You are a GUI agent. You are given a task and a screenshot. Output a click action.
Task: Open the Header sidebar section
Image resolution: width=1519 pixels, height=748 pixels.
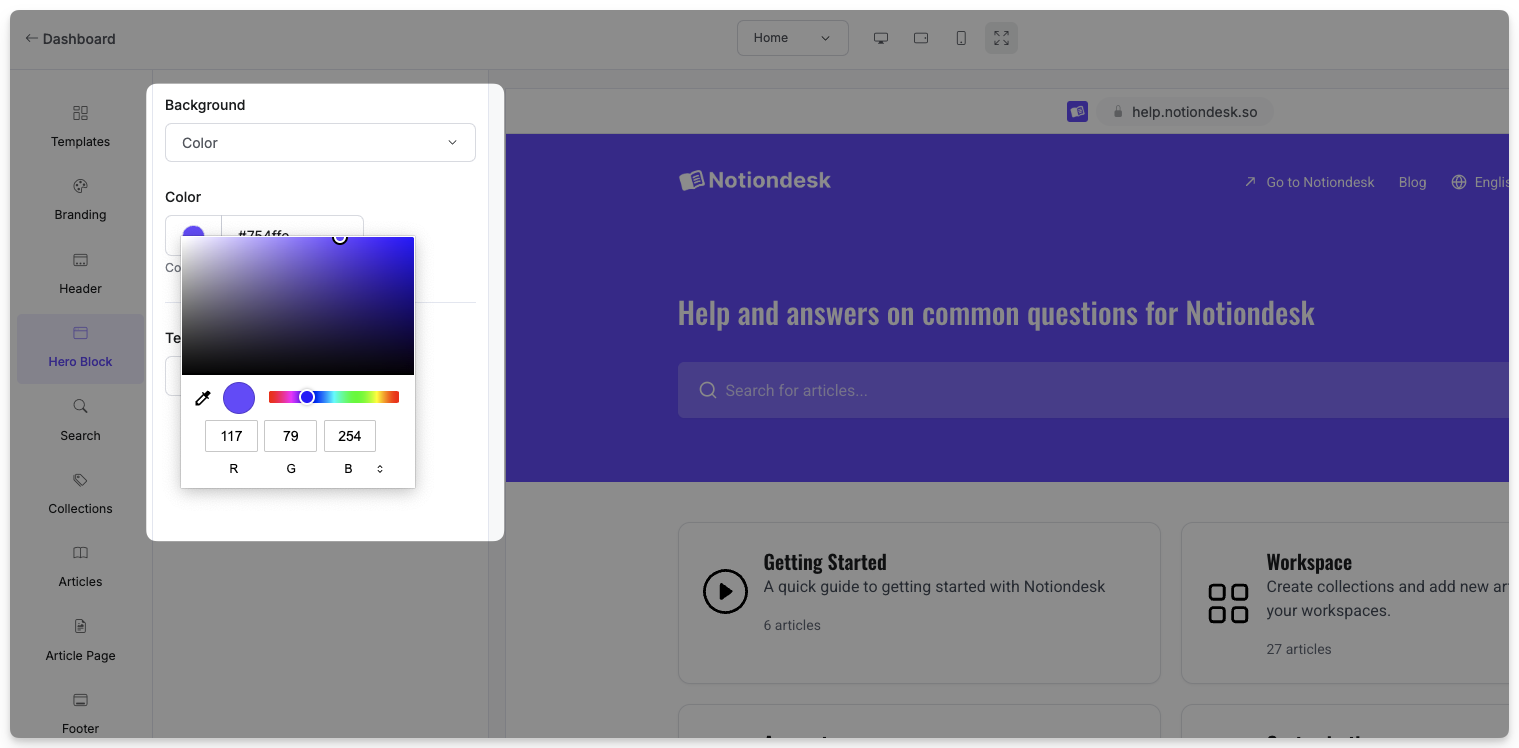[80, 274]
